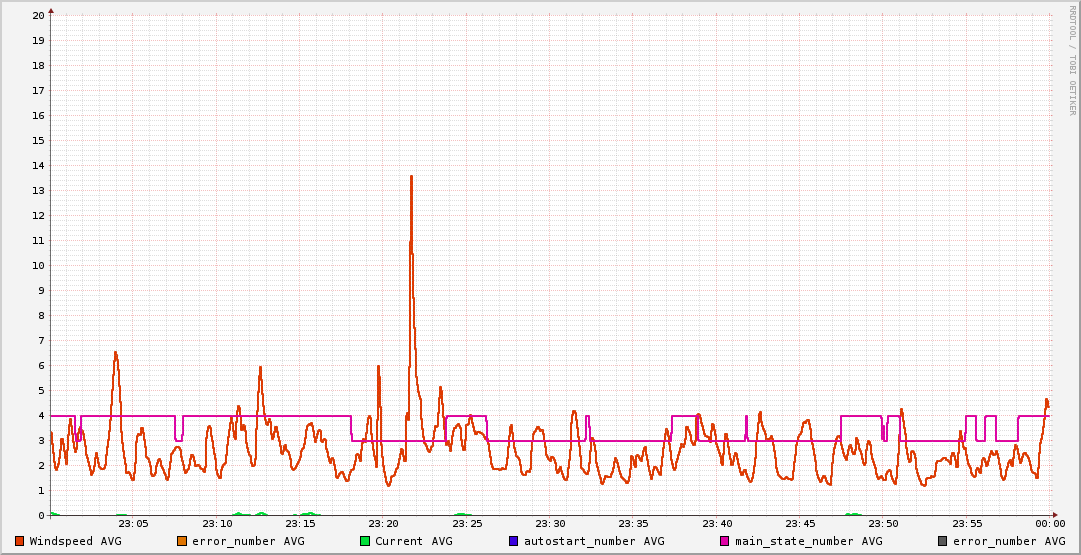The image size is (1081, 555).
Task: Click the gray error_number legend swatch
Action: coord(942,541)
